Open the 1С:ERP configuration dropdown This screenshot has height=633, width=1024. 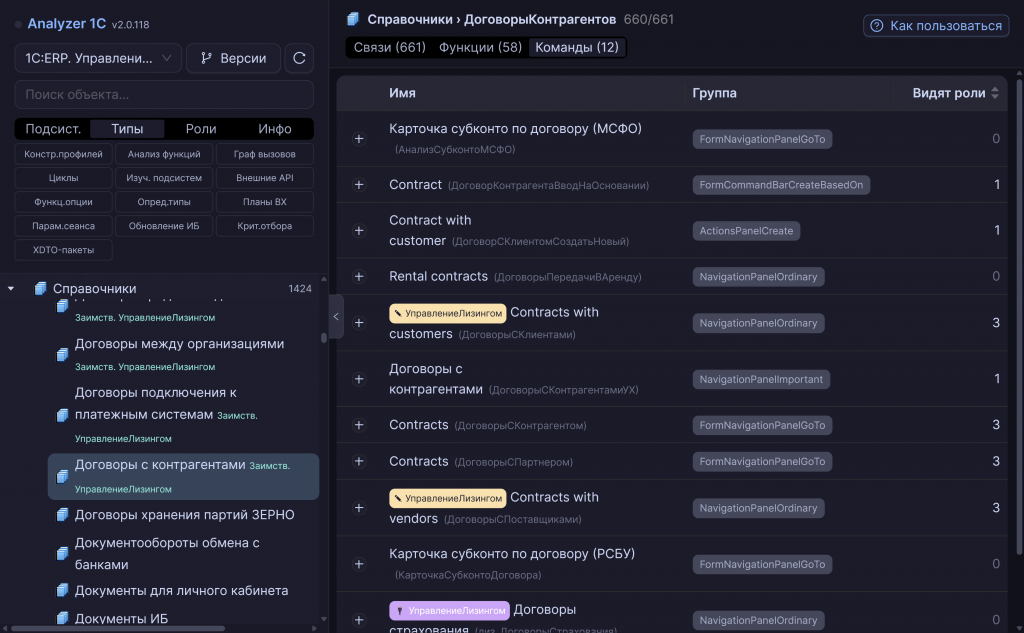click(x=98, y=58)
